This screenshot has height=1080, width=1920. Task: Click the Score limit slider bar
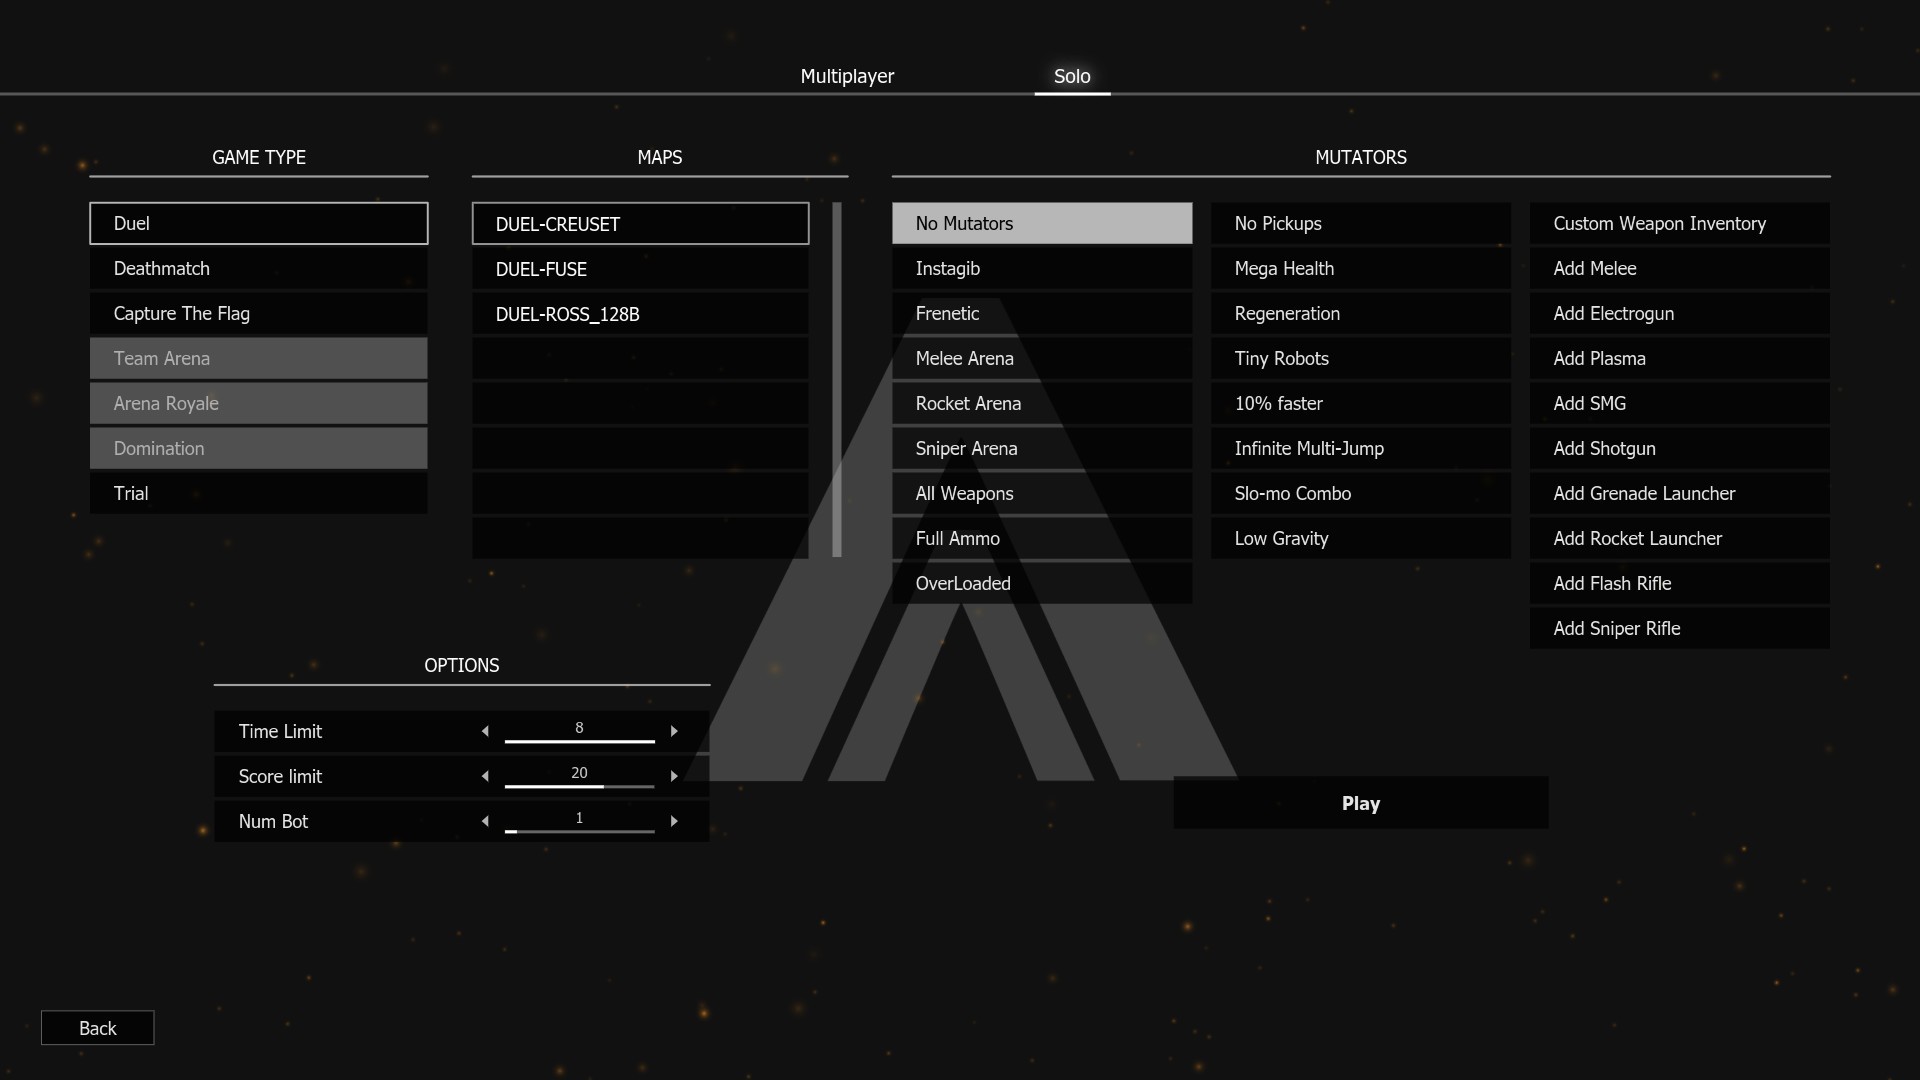(x=579, y=786)
